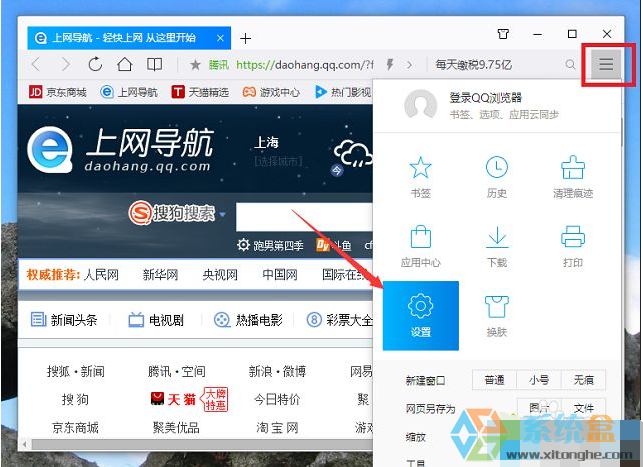The image size is (643, 467).
Task: Open new 普通 normal window
Action: (x=495, y=380)
